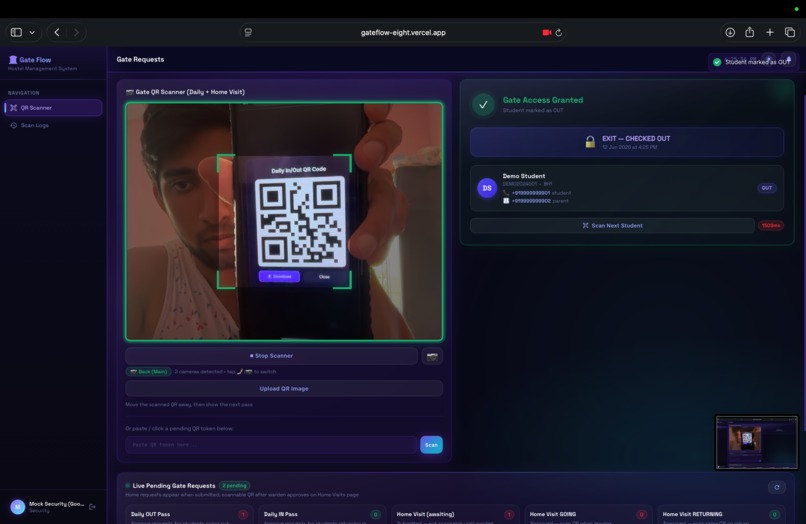Open the Daily IN Pass card

tap(322, 515)
